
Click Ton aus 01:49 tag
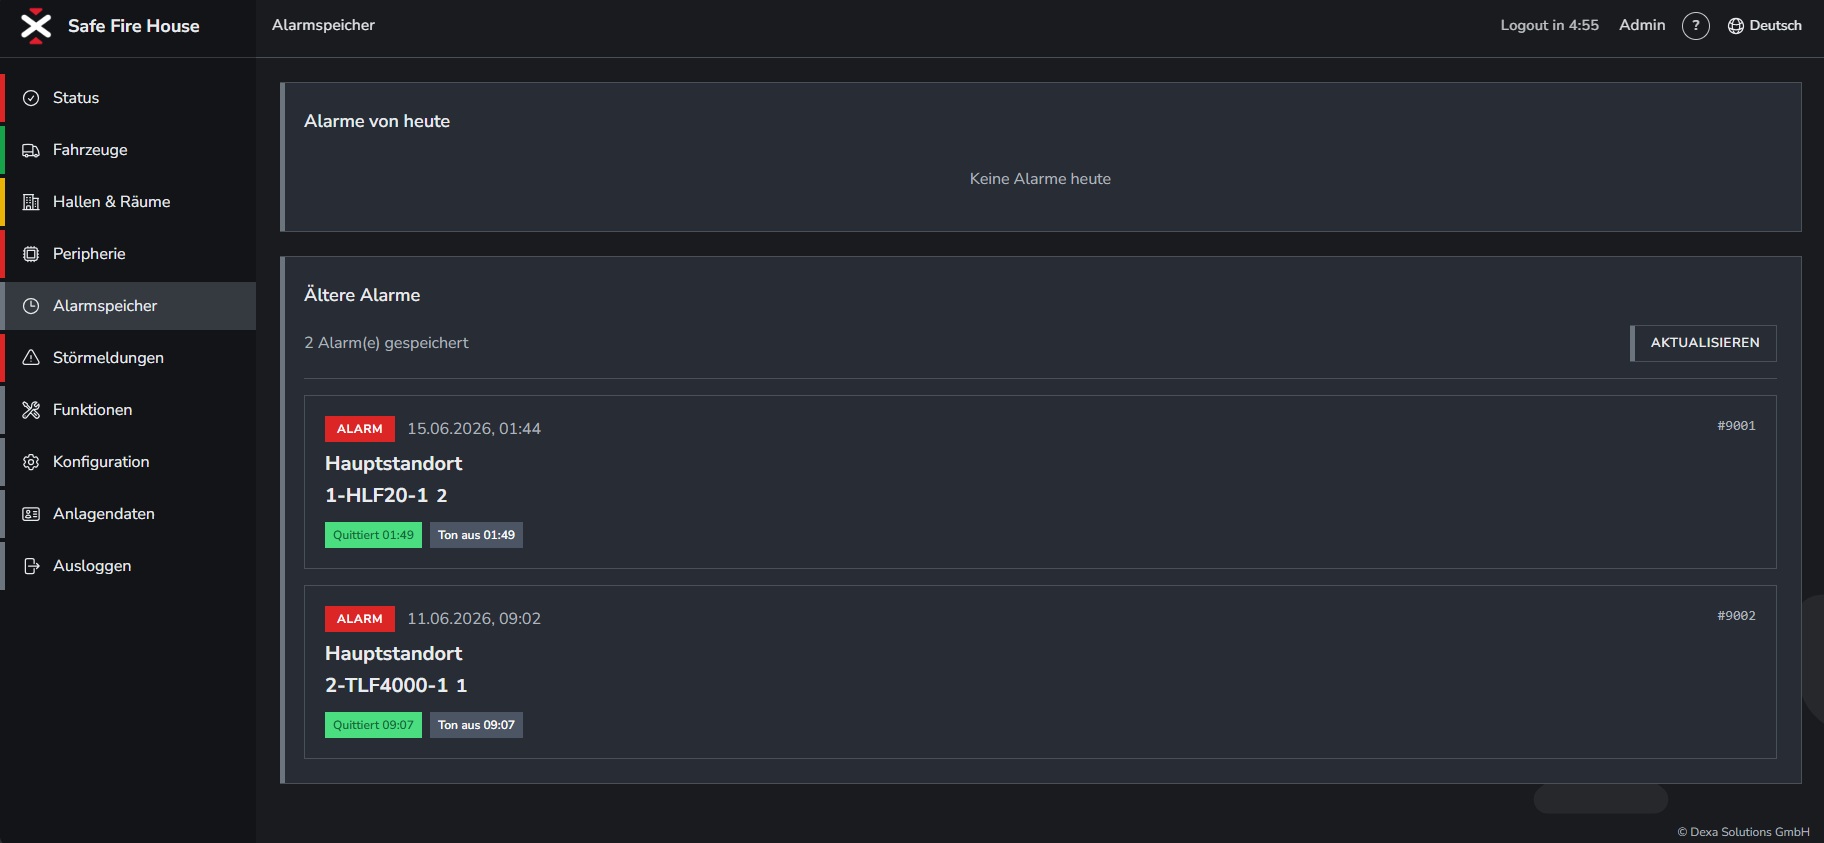(x=476, y=535)
